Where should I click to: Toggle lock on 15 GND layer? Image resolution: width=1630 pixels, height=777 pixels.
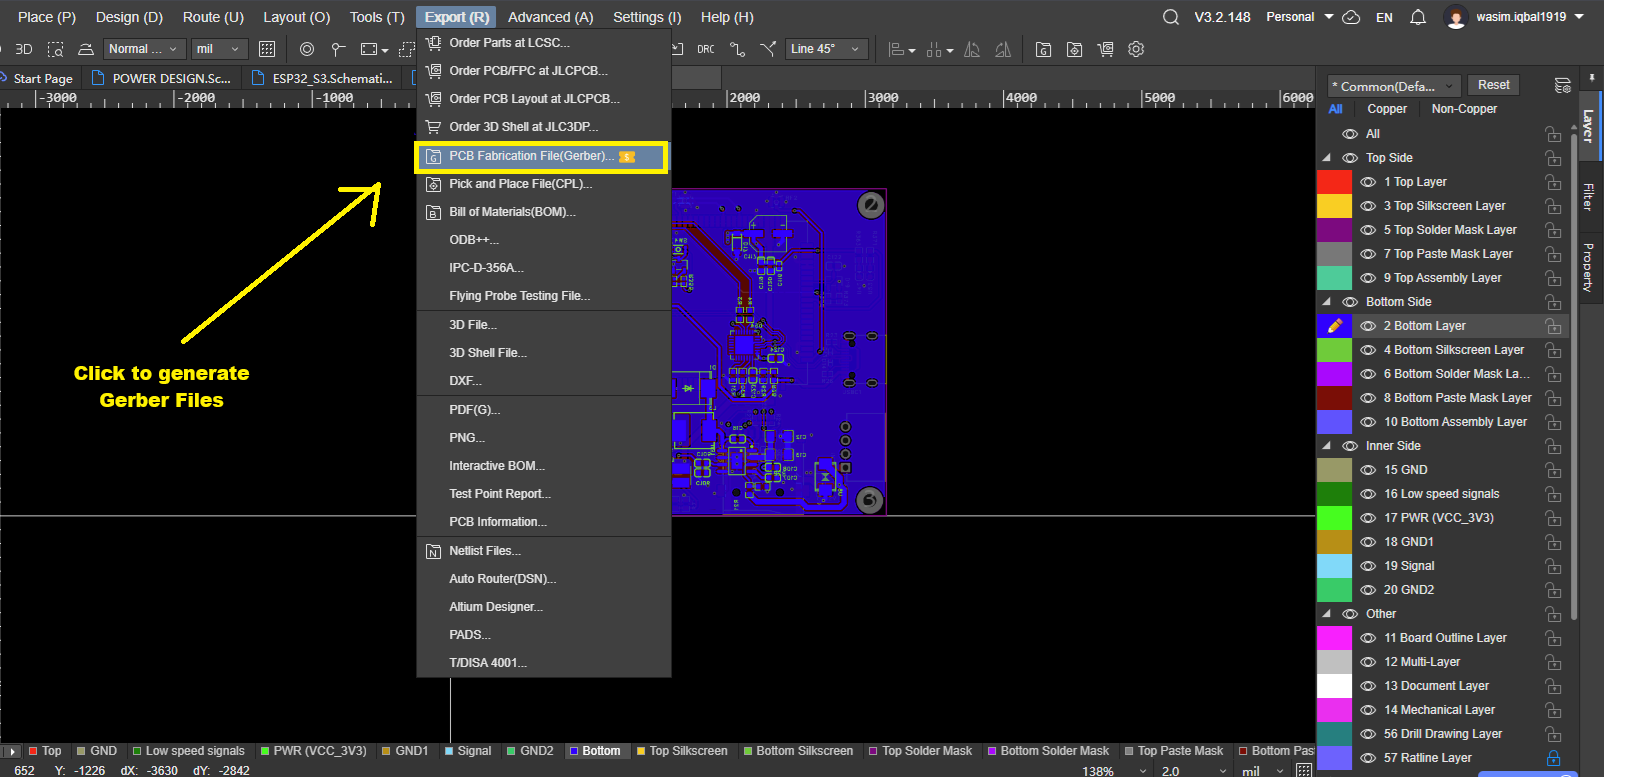coord(1553,470)
